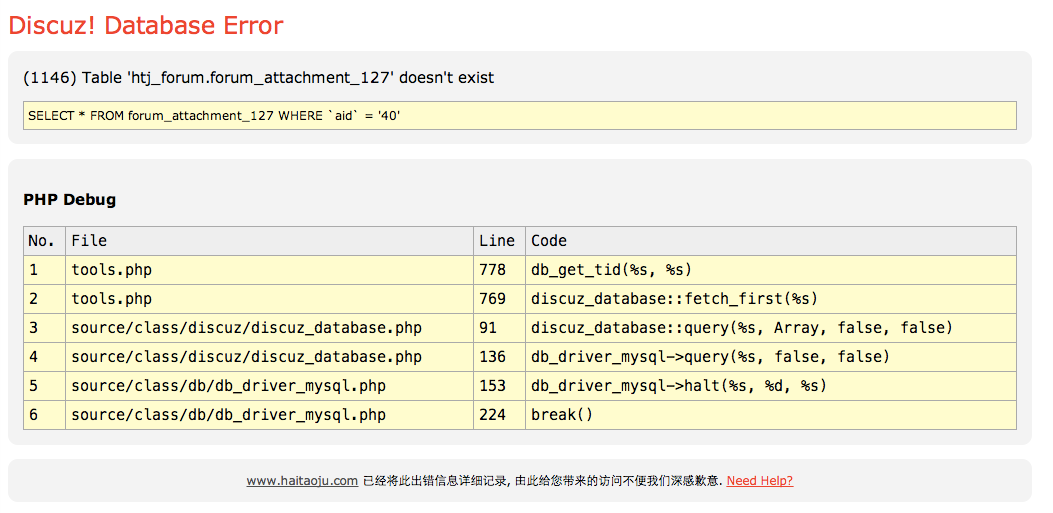Click line number 136
This screenshot has width=1053, height=513.
[x=500, y=357]
